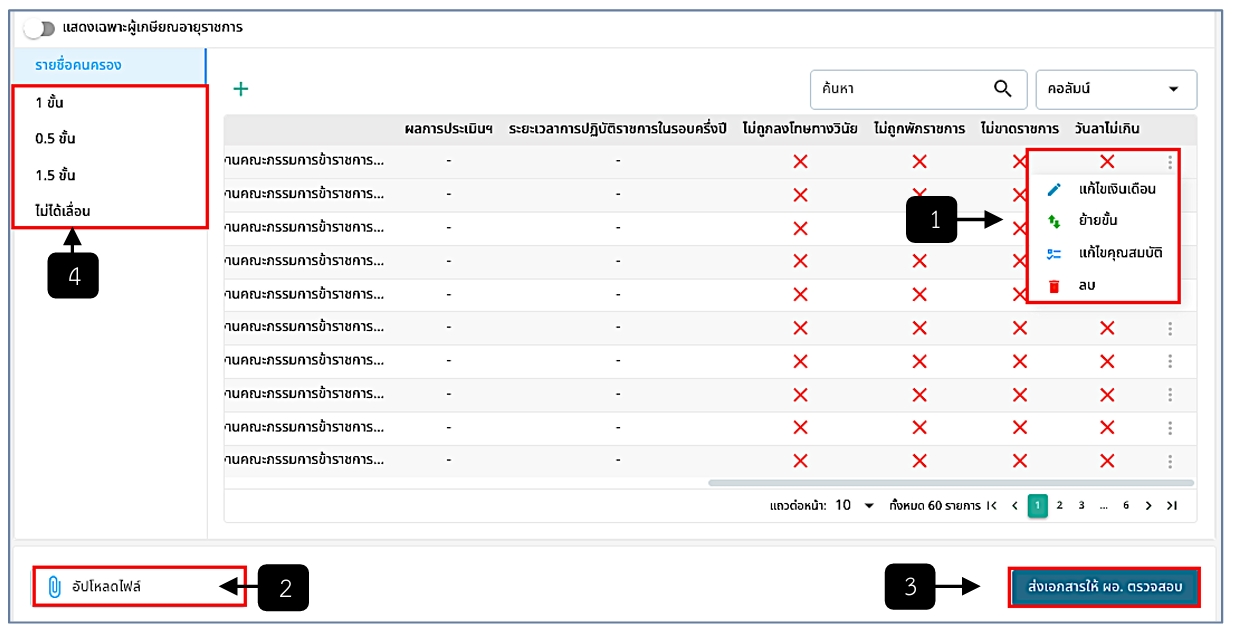
Task: Toggle แสดงเฉพาะผู้เกษียณอายุราชการ switch
Action: coord(39,27)
